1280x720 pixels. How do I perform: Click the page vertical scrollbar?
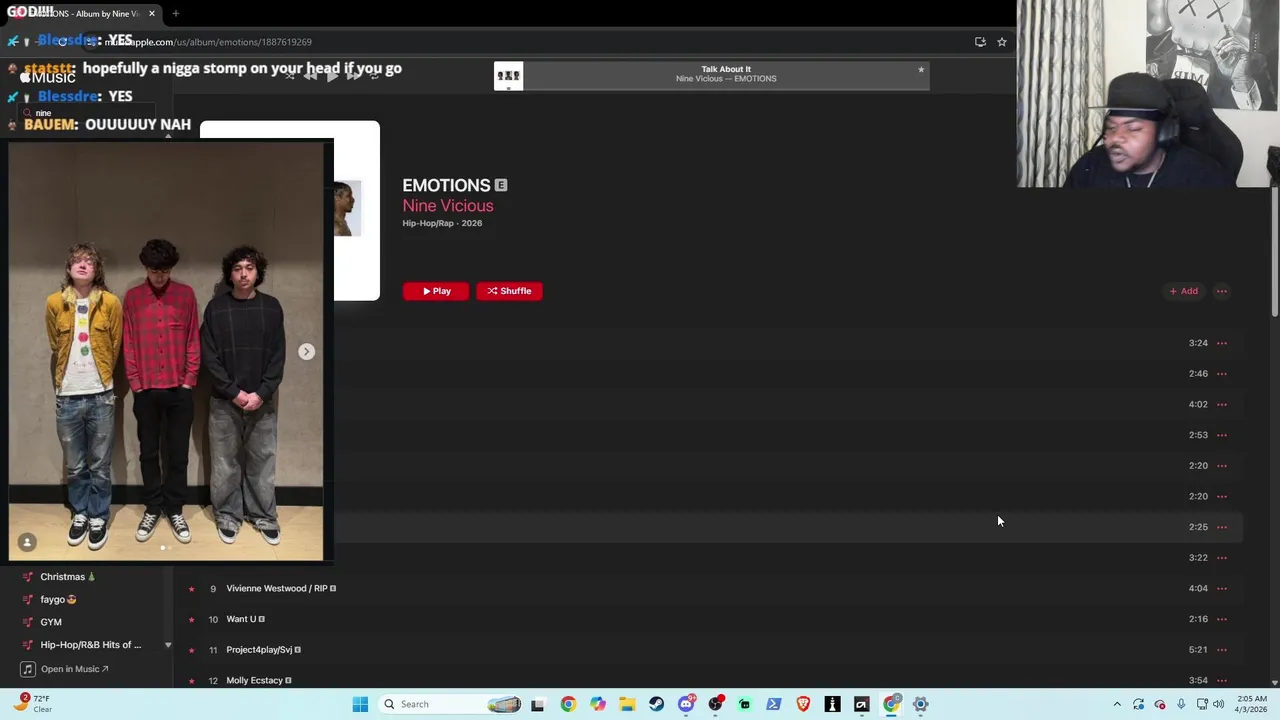coord(1274,252)
